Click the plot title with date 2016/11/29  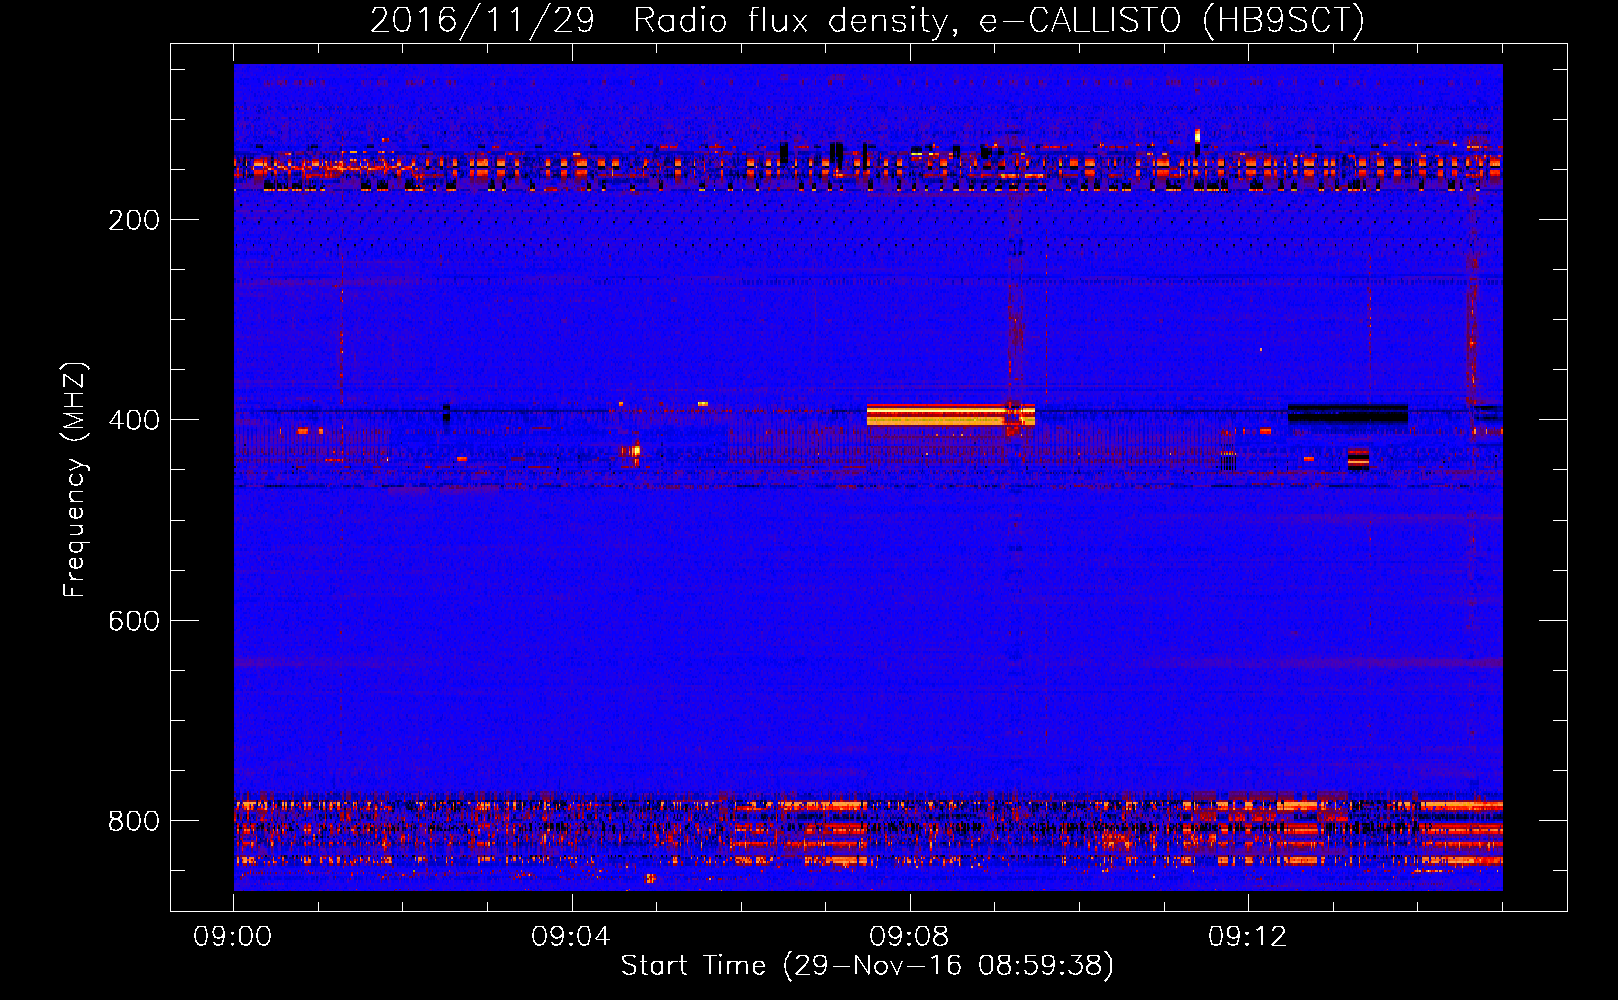(867, 20)
